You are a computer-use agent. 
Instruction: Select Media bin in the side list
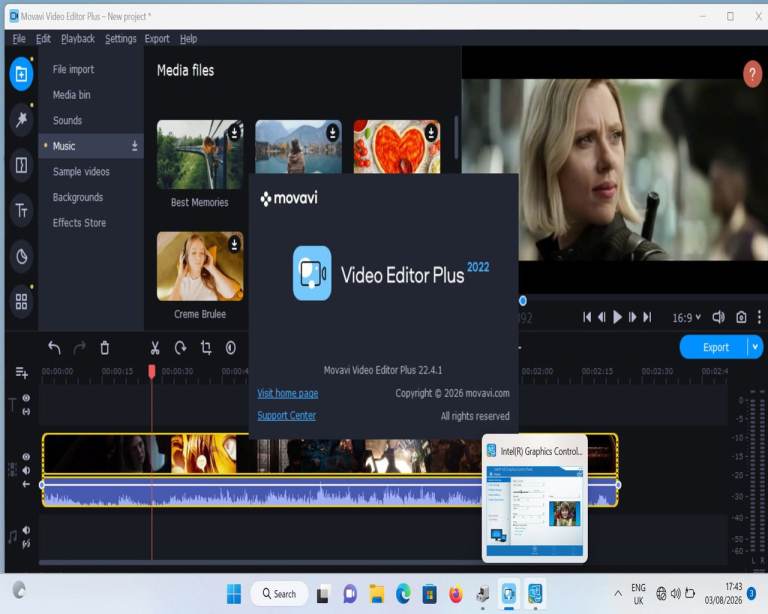click(72, 95)
